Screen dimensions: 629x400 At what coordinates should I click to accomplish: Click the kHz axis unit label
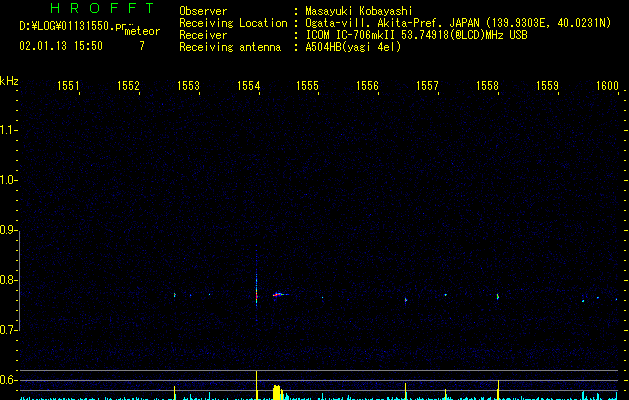[x=9, y=81]
